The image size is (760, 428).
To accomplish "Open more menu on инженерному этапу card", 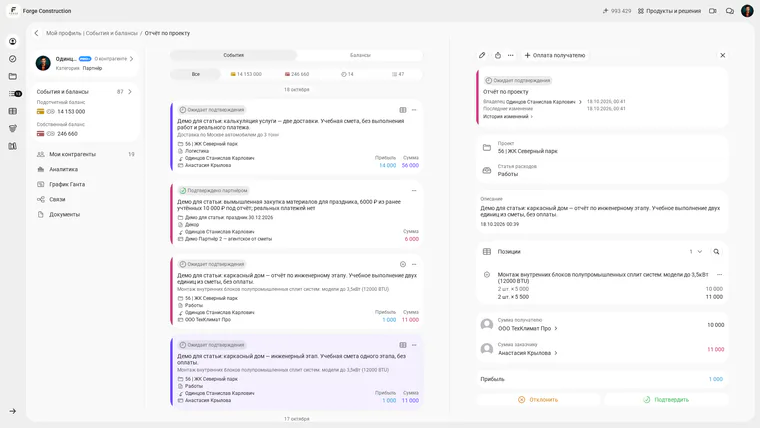I will [414, 264].
